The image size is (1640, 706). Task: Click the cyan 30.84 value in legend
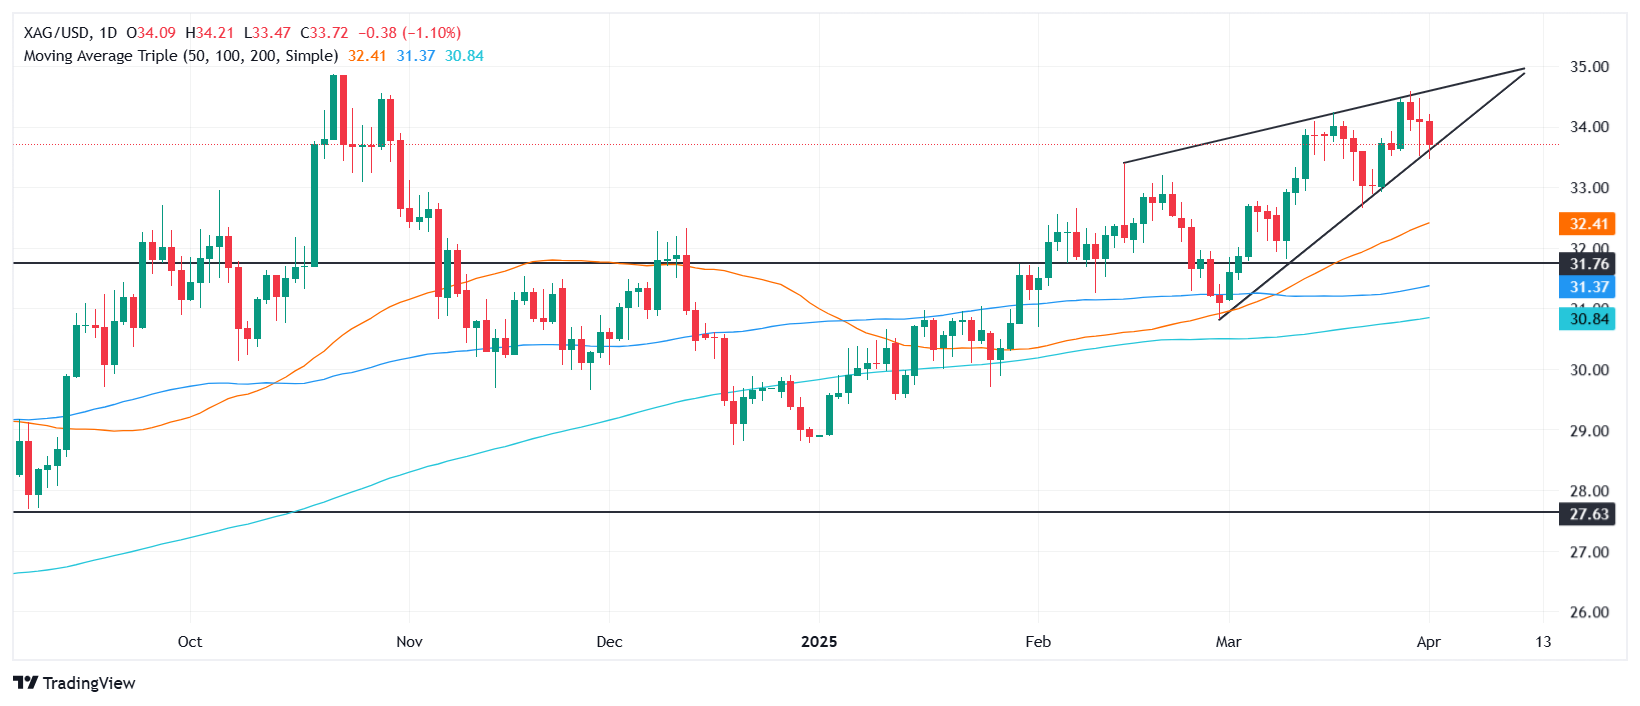[x=464, y=56]
